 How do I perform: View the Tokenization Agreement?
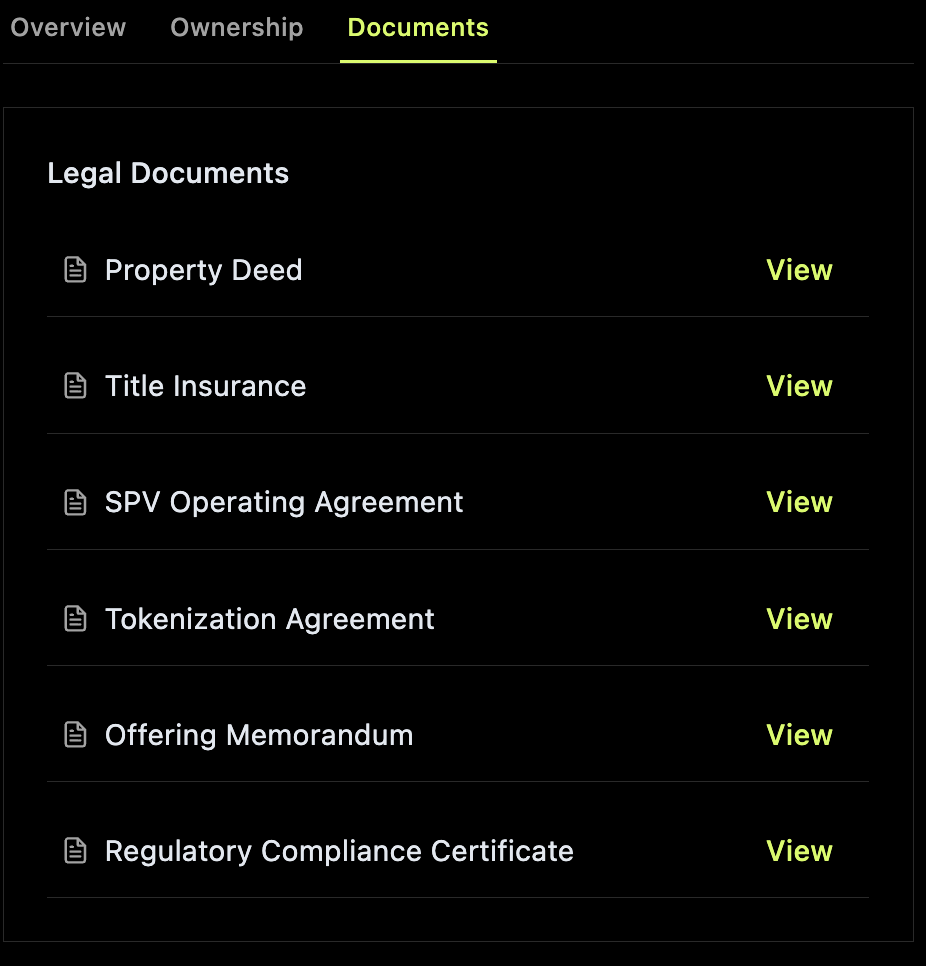[799, 619]
